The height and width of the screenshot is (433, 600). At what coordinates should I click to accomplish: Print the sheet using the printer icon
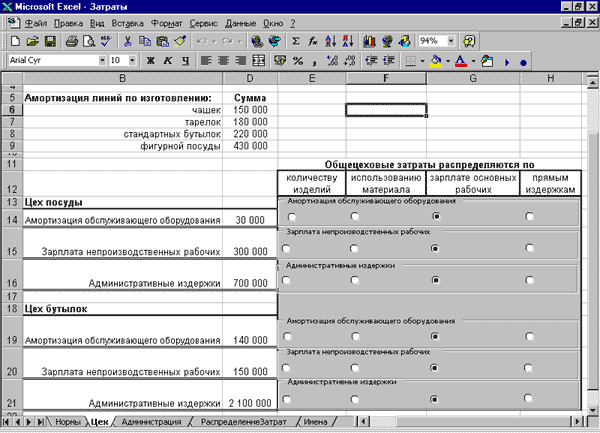[x=72, y=41]
